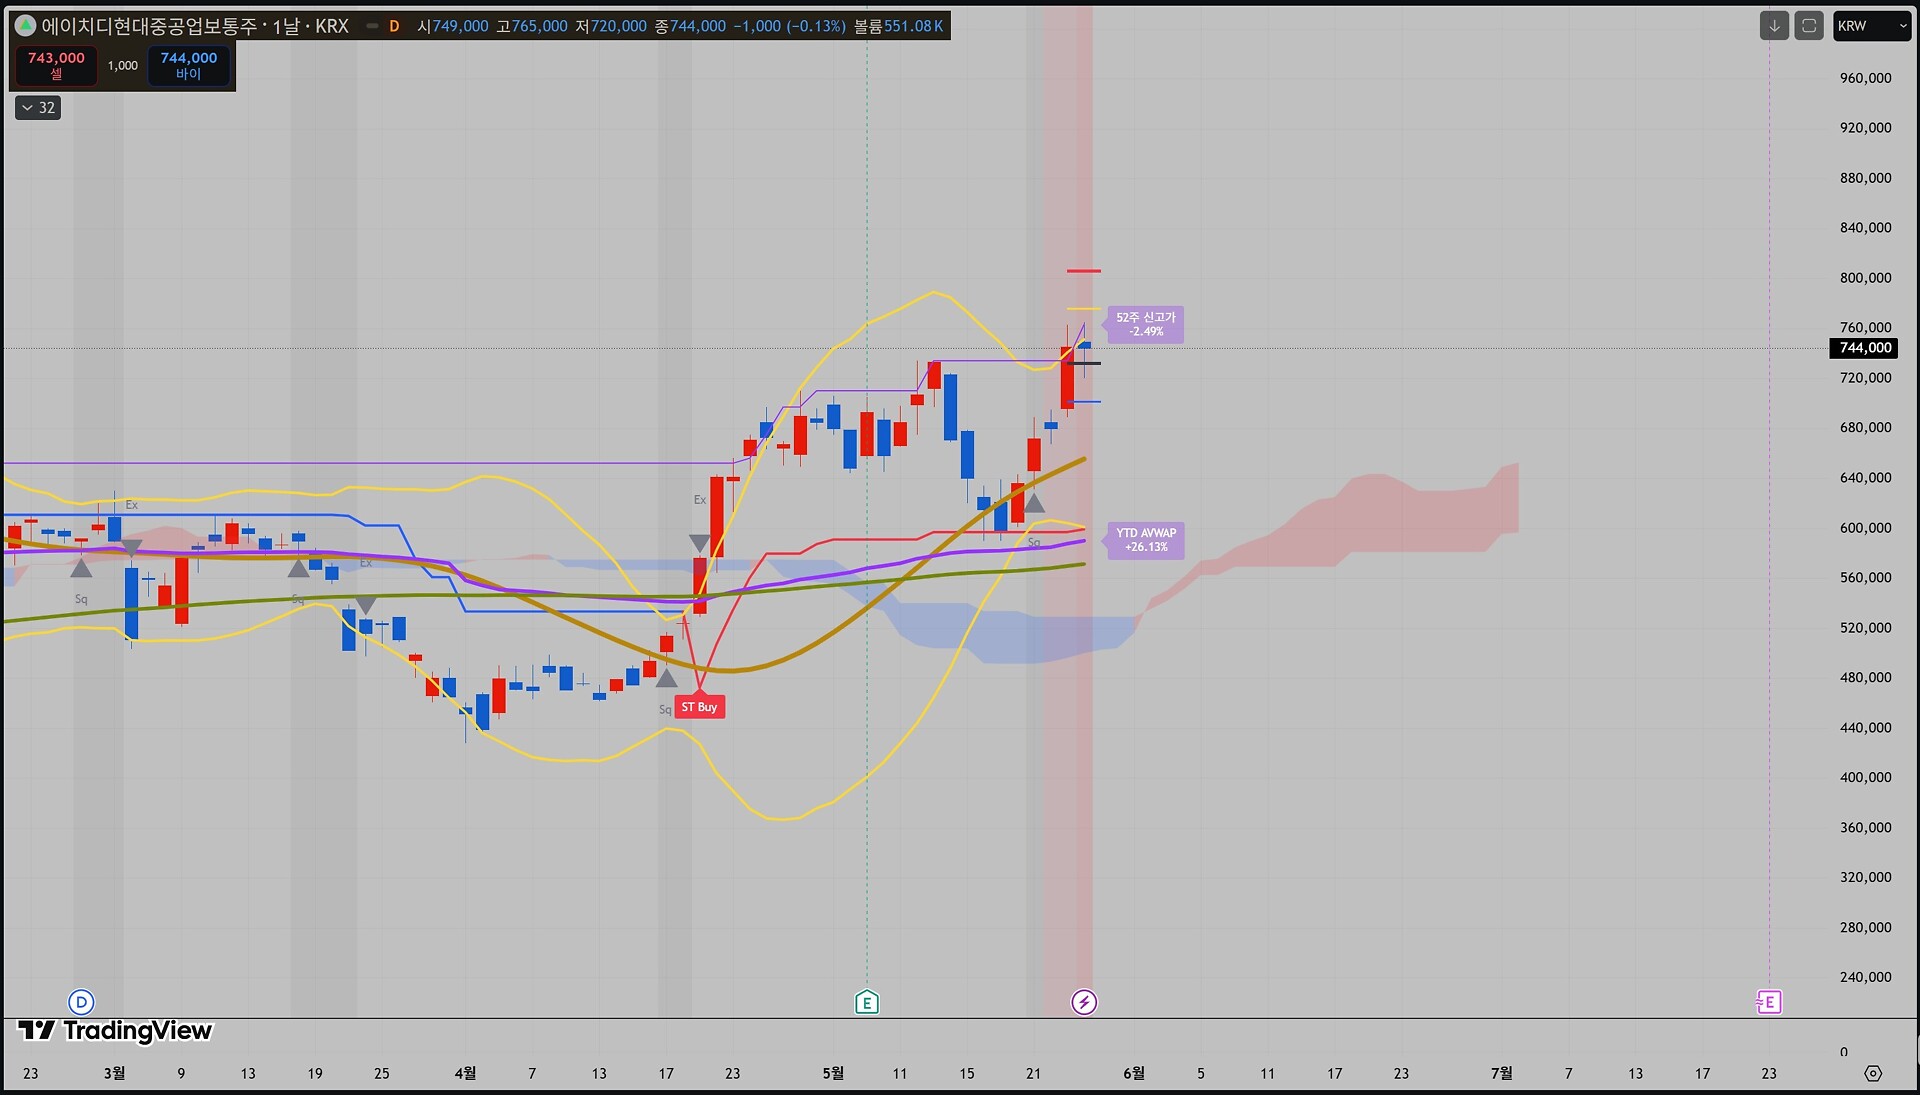Click the red ST Buy signal label

(x=699, y=707)
